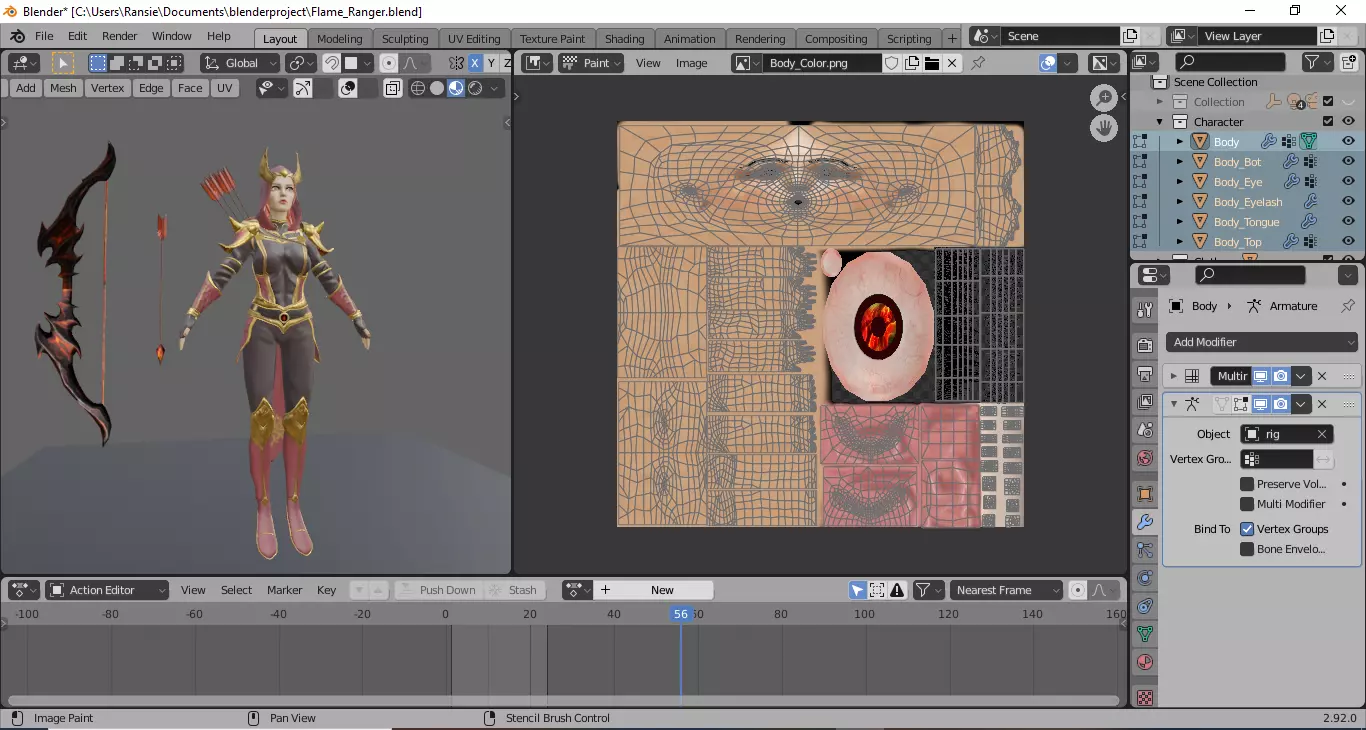Switch to rendered shading
Viewport: 1366px width, 730px height.
[475, 88]
